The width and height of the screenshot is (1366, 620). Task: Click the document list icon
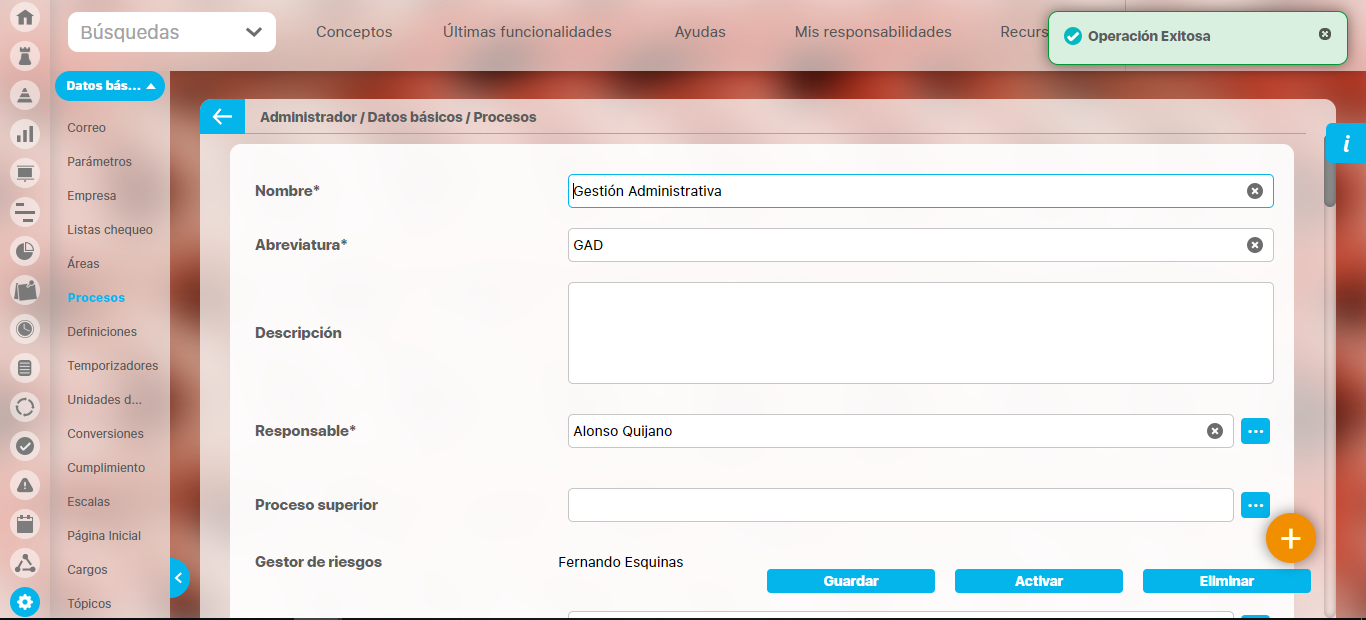pyautogui.click(x=25, y=368)
